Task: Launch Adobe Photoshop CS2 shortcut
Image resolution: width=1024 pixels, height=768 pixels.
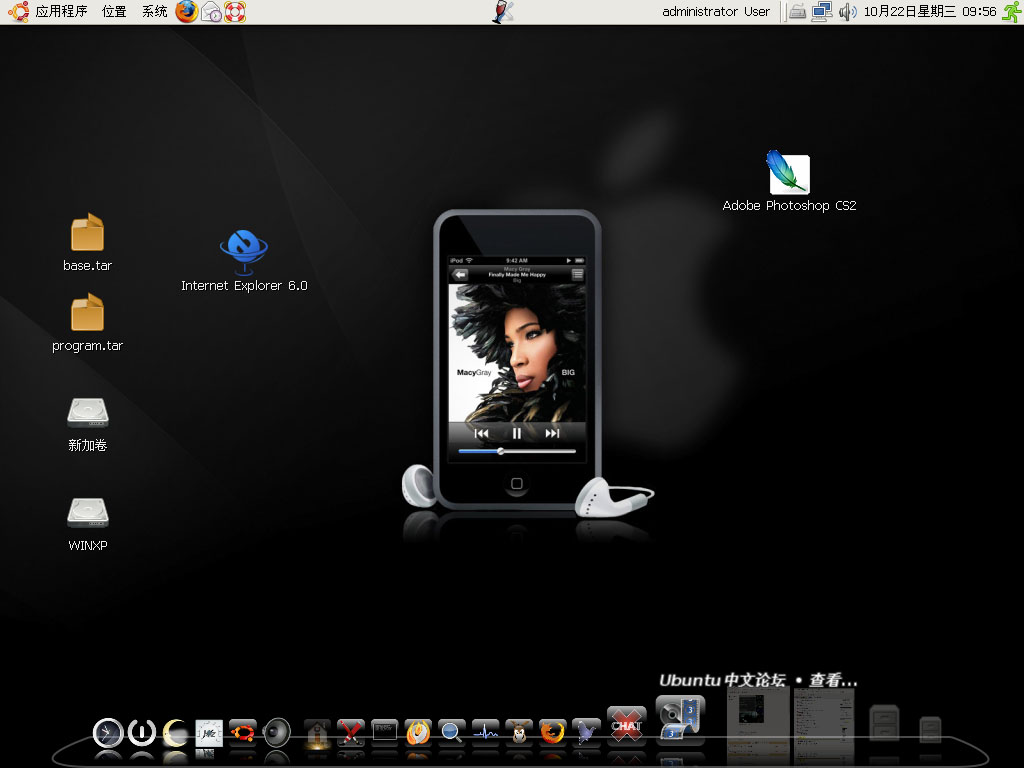Action: [x=789, y=181]
